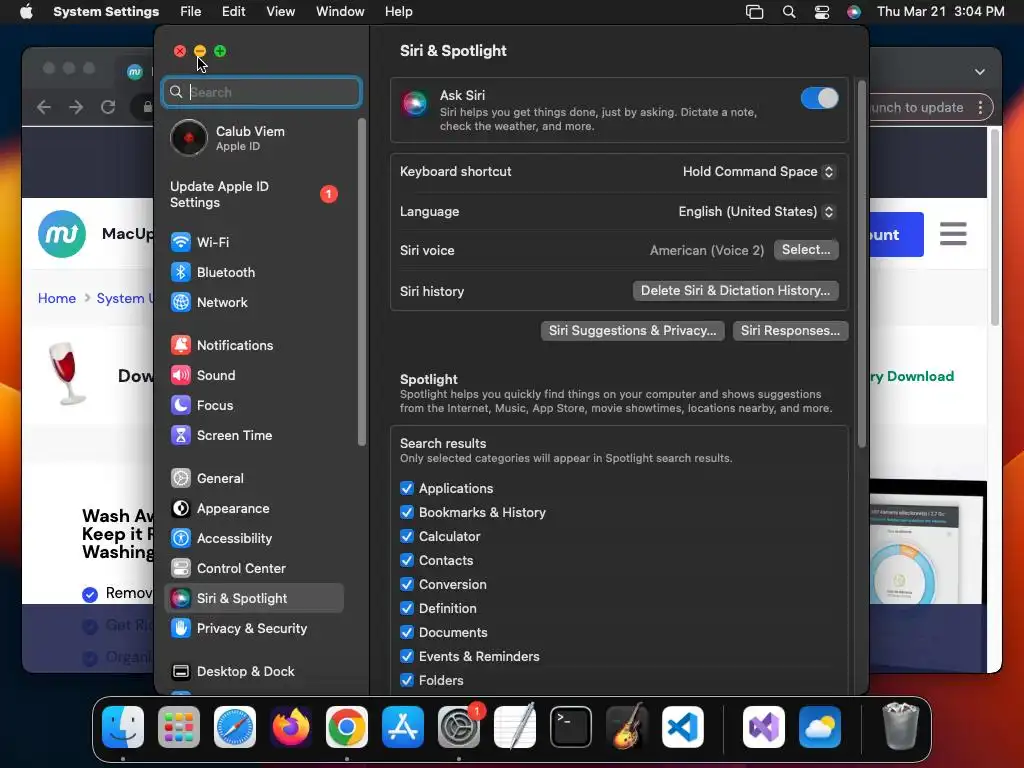This screenshot has height=768, width=1024.
Task: Toggle the Contacts checkbox
Action: [407, 560]
